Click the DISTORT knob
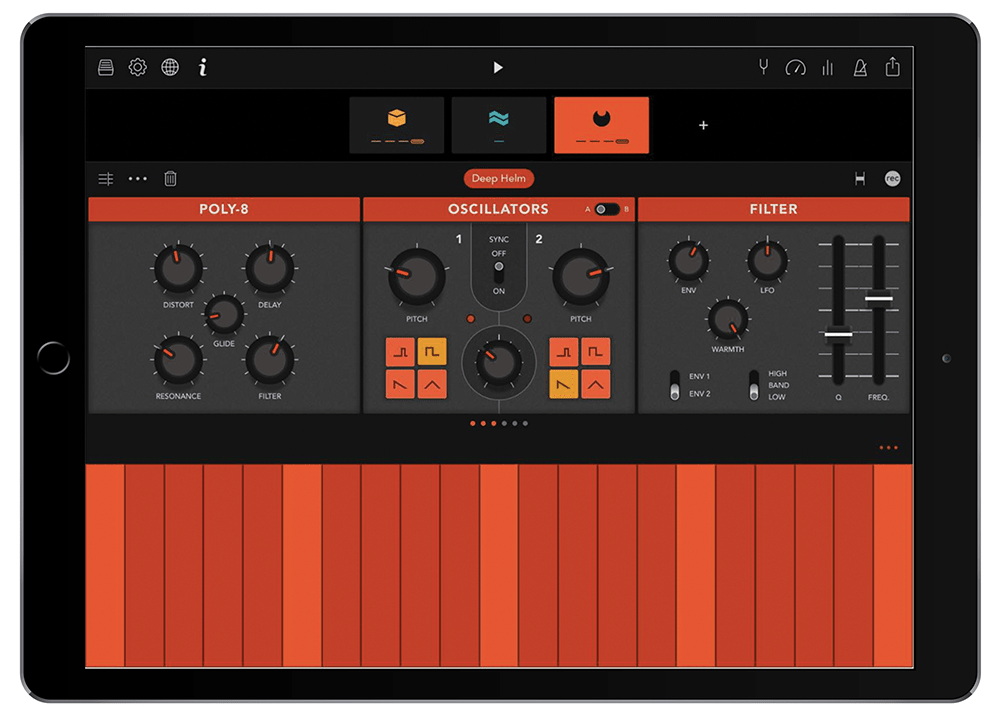1000x722 pixels. point(178,269)
